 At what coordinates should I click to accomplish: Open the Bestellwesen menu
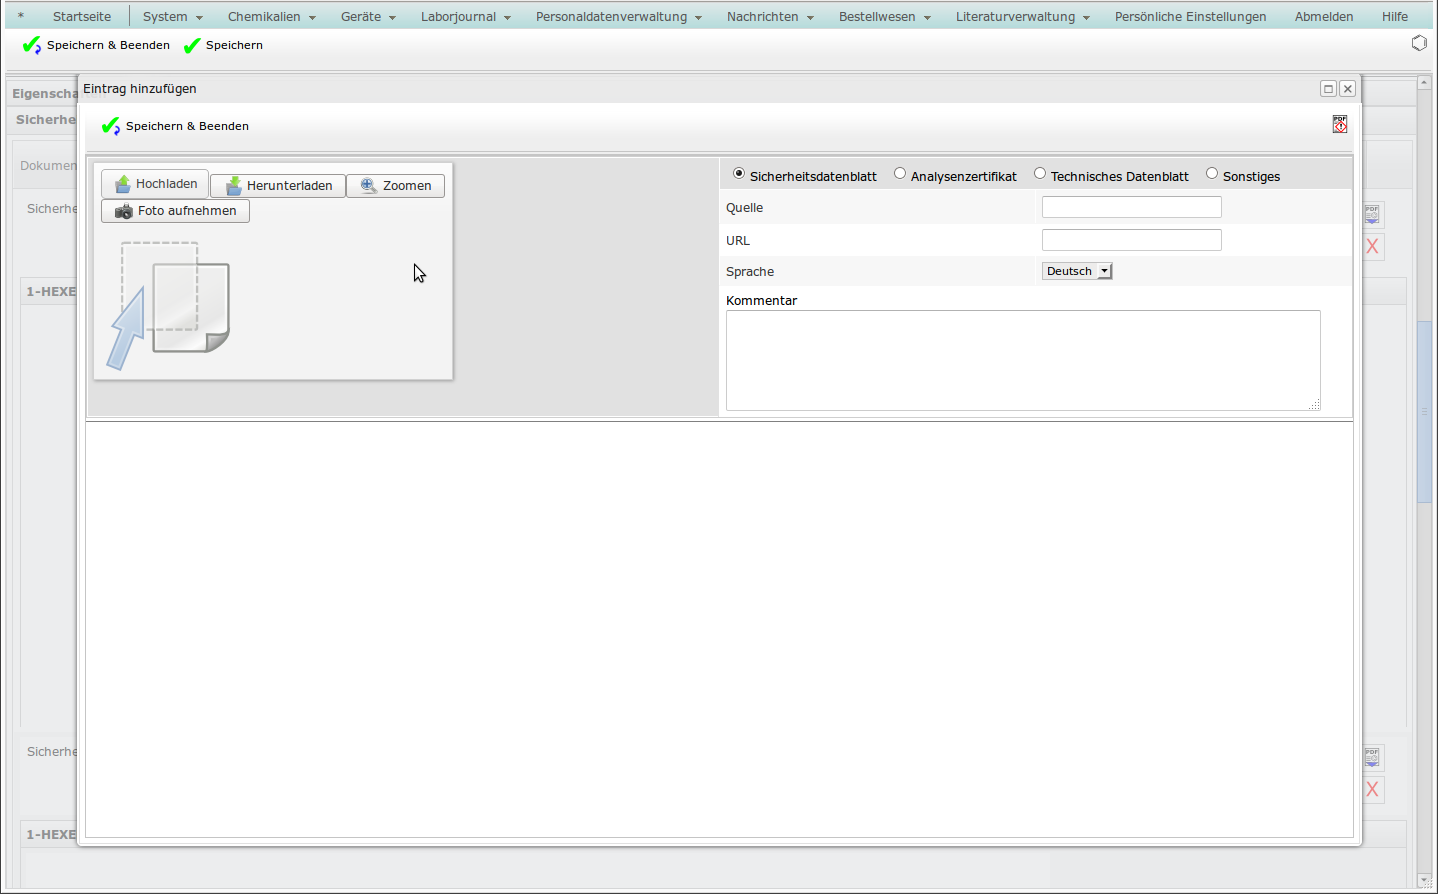pos(884,17)
